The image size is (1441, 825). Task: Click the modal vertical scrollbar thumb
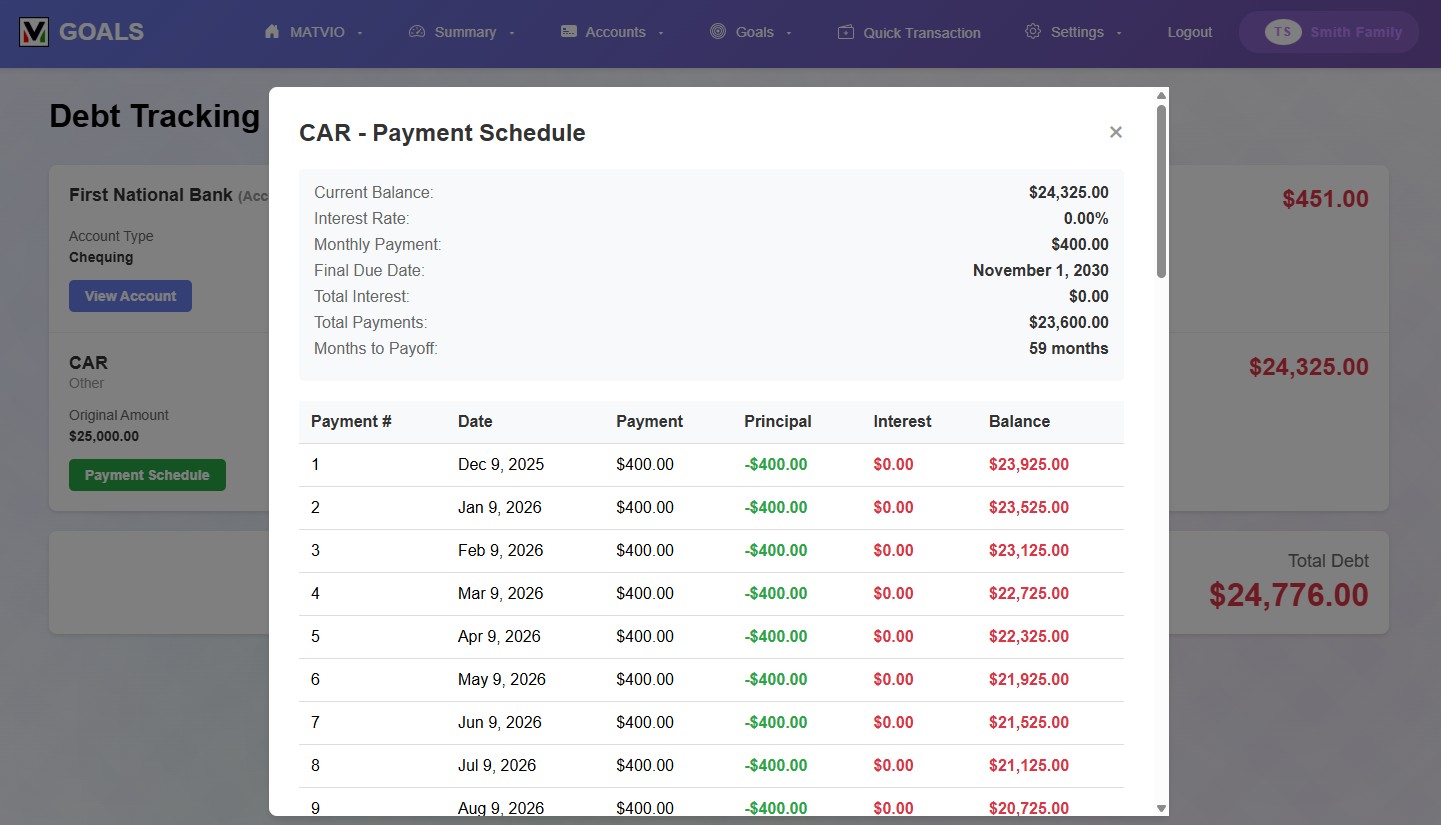tap(1161, 190)
